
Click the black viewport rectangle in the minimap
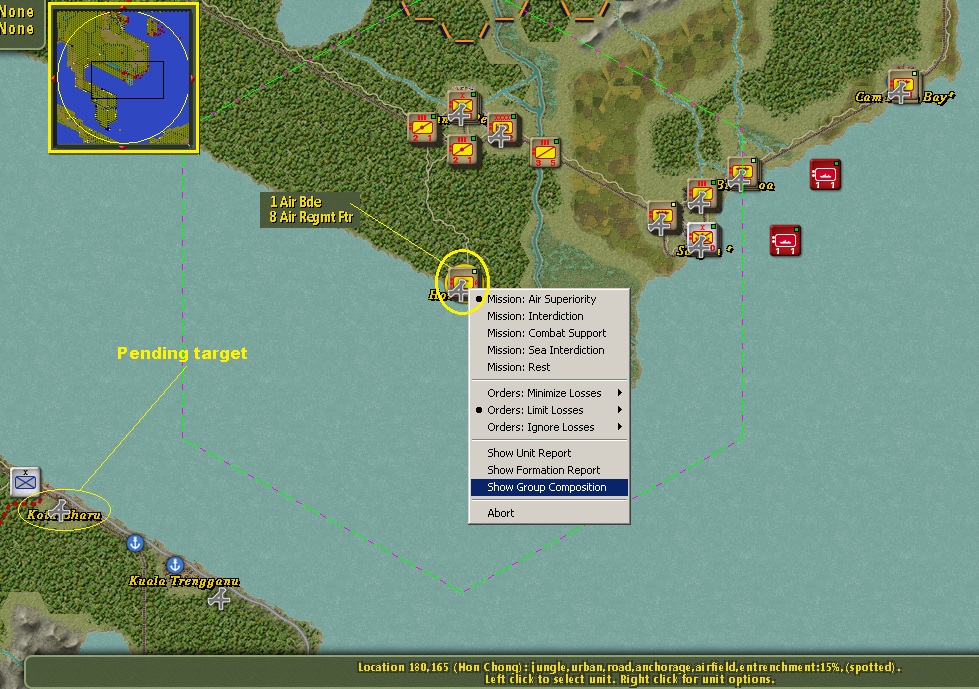click(127, 80)
